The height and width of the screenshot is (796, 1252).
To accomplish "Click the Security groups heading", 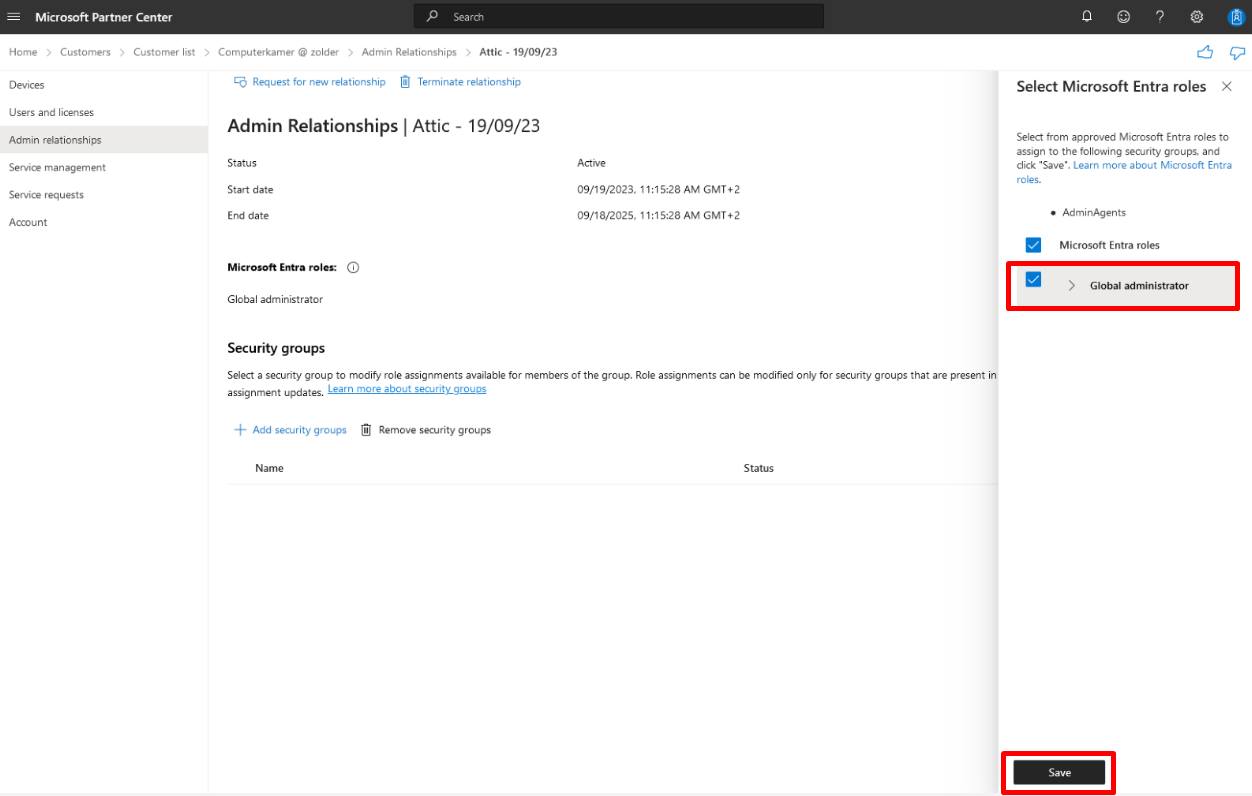I will (276, 348).
